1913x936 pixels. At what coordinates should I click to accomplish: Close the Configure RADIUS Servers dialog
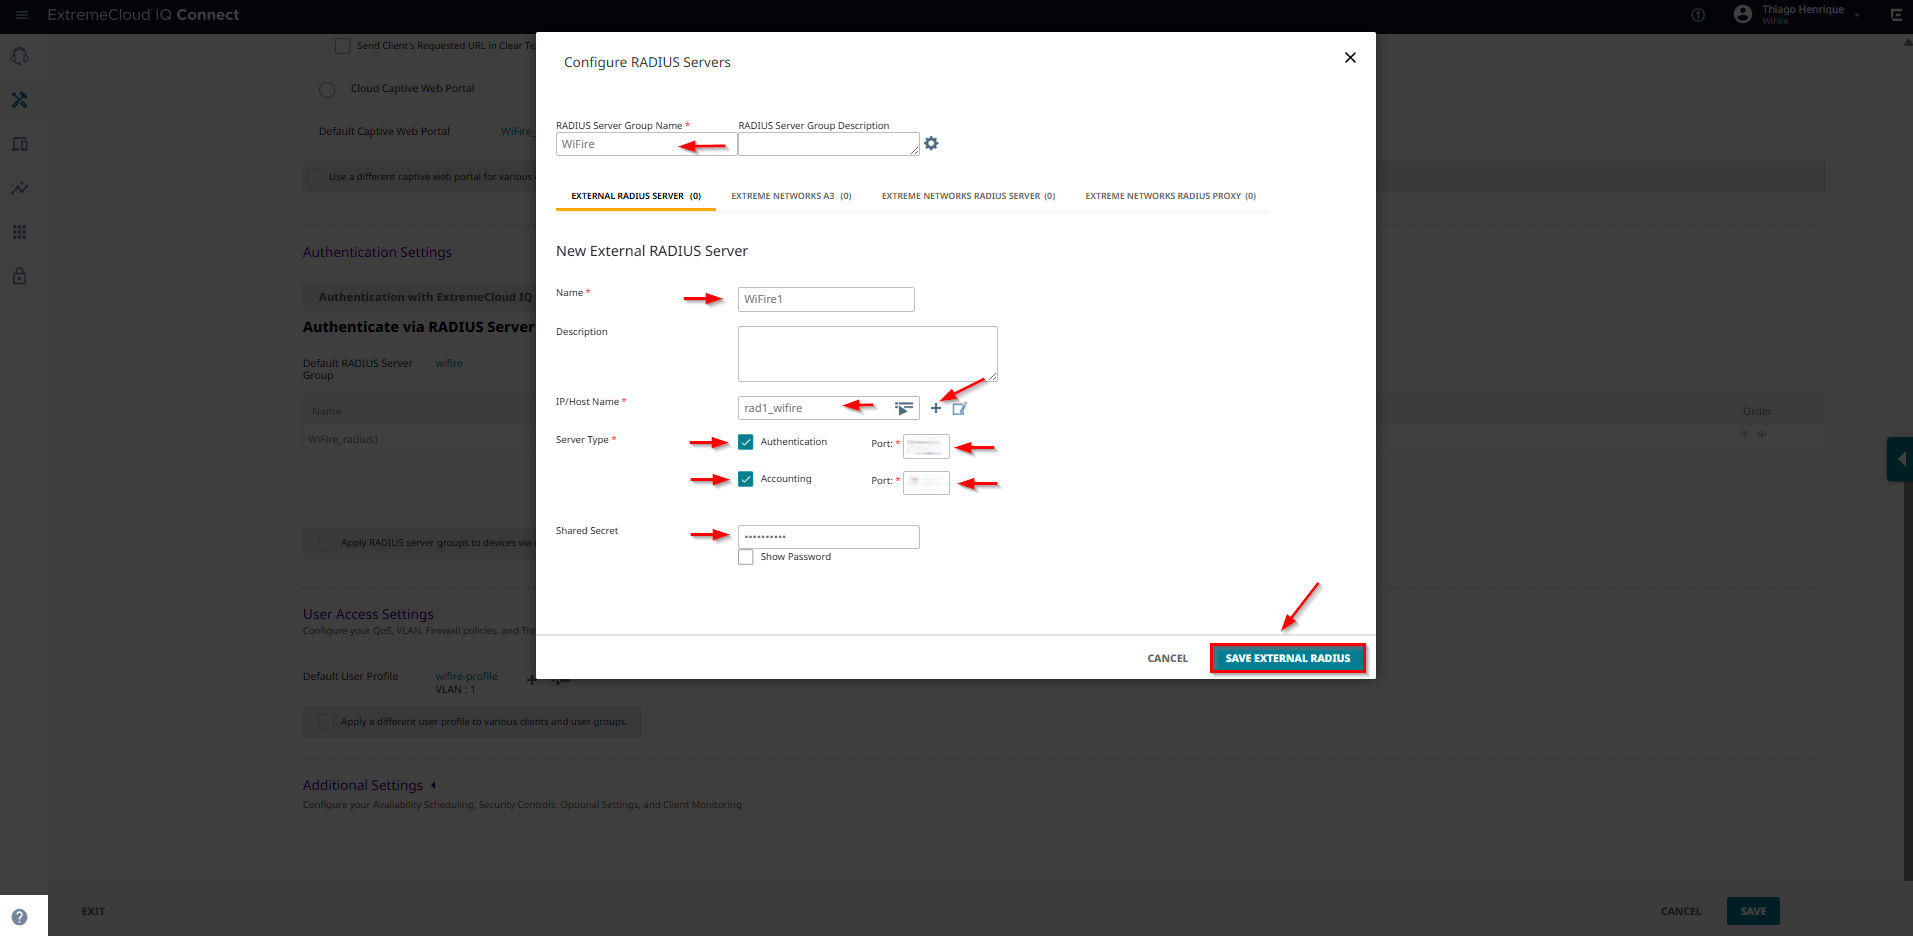point(1350,58)
